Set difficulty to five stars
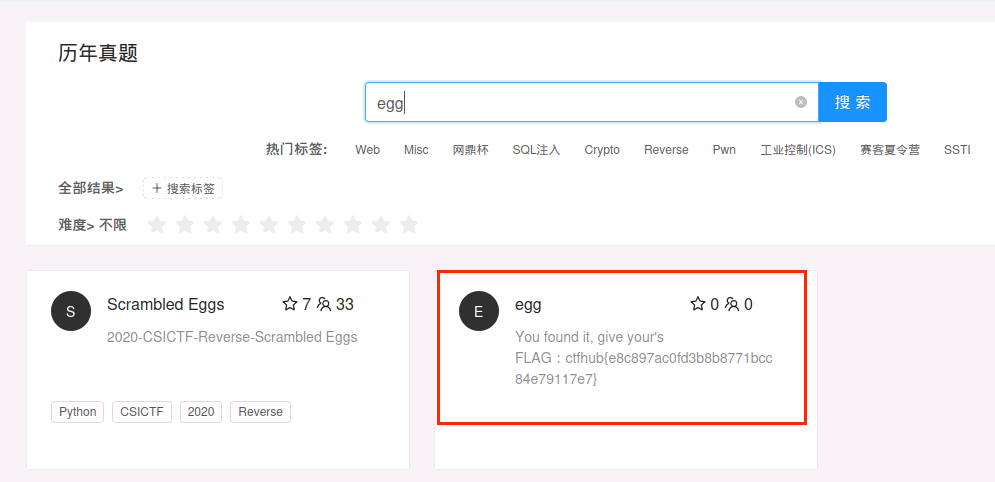Screen dimensions: 995x482 [269, 225]
